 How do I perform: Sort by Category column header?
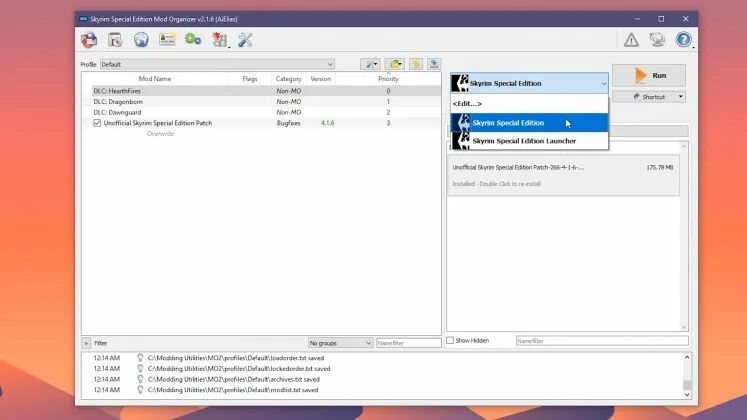(288, 79)
